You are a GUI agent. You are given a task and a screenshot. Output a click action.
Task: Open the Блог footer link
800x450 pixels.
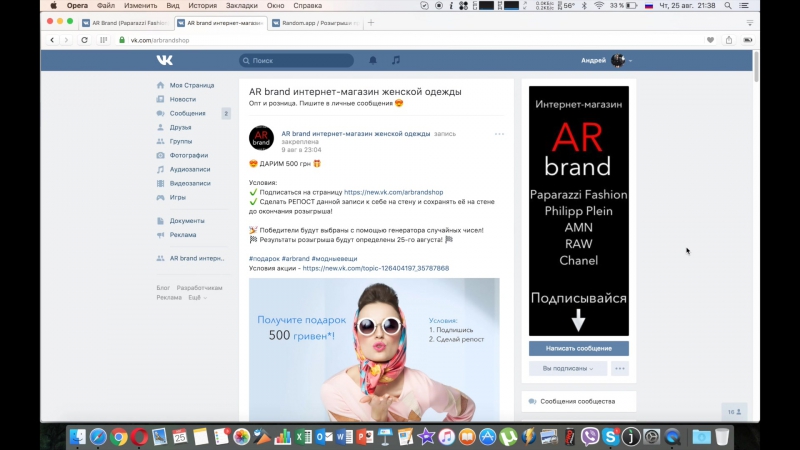click(163, 288)
